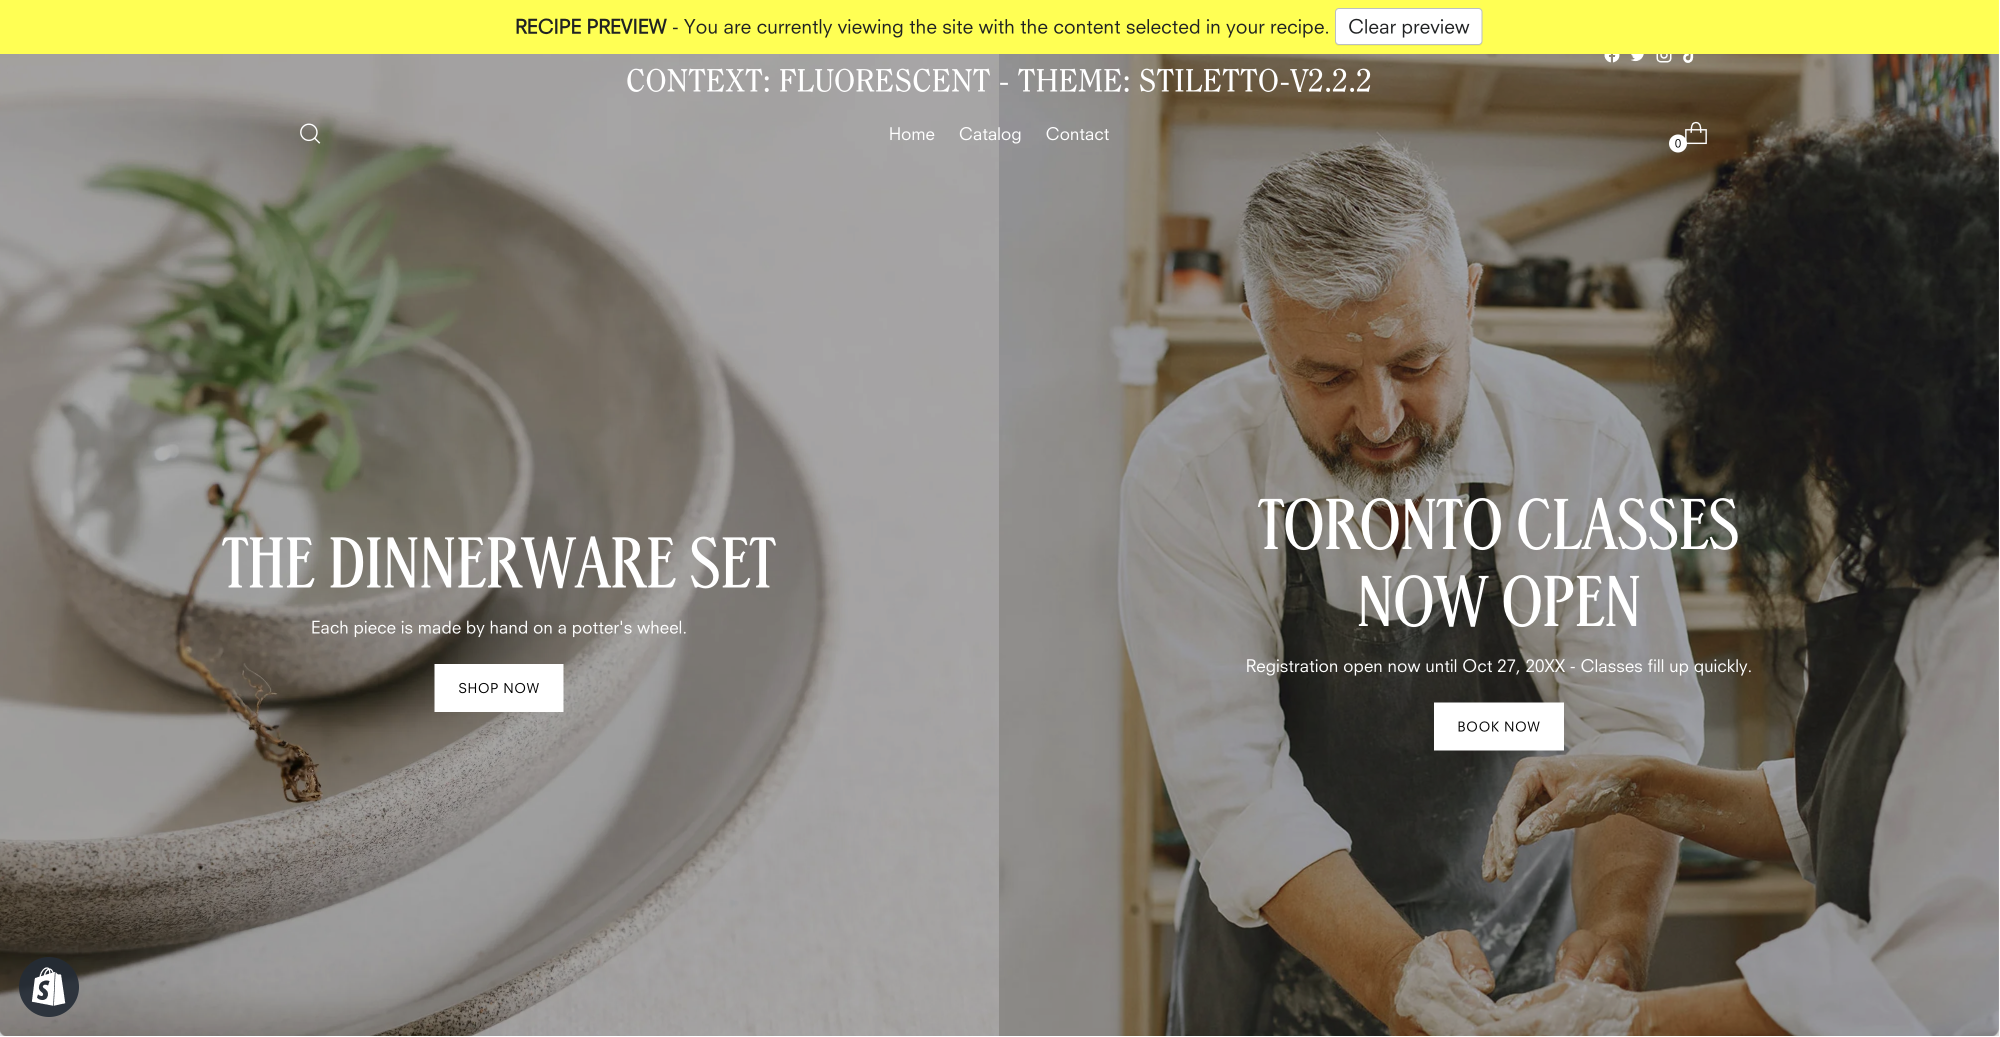Open the TikTok social icon
The width and height of the screenshot is (2000, 1037).
tap(1689, 57)
